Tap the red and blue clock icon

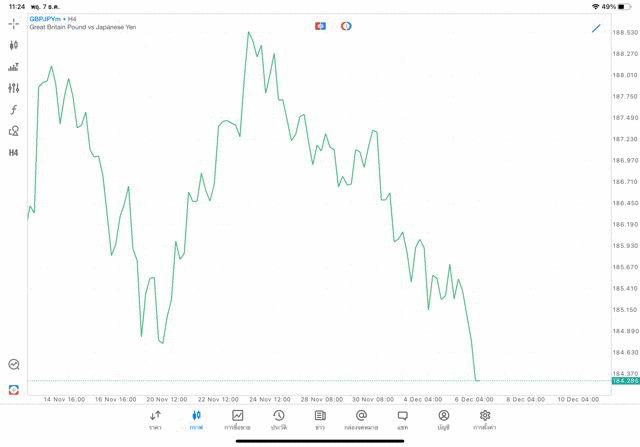[346, 26]
